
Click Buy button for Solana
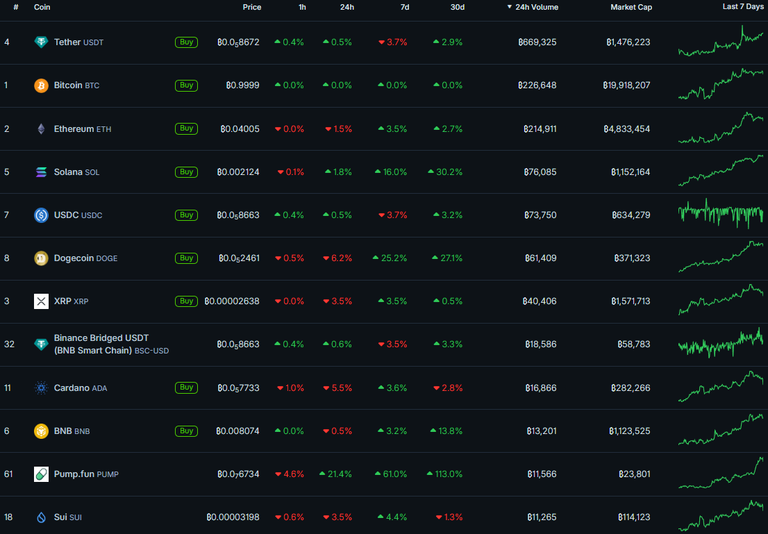click(186, 172)
